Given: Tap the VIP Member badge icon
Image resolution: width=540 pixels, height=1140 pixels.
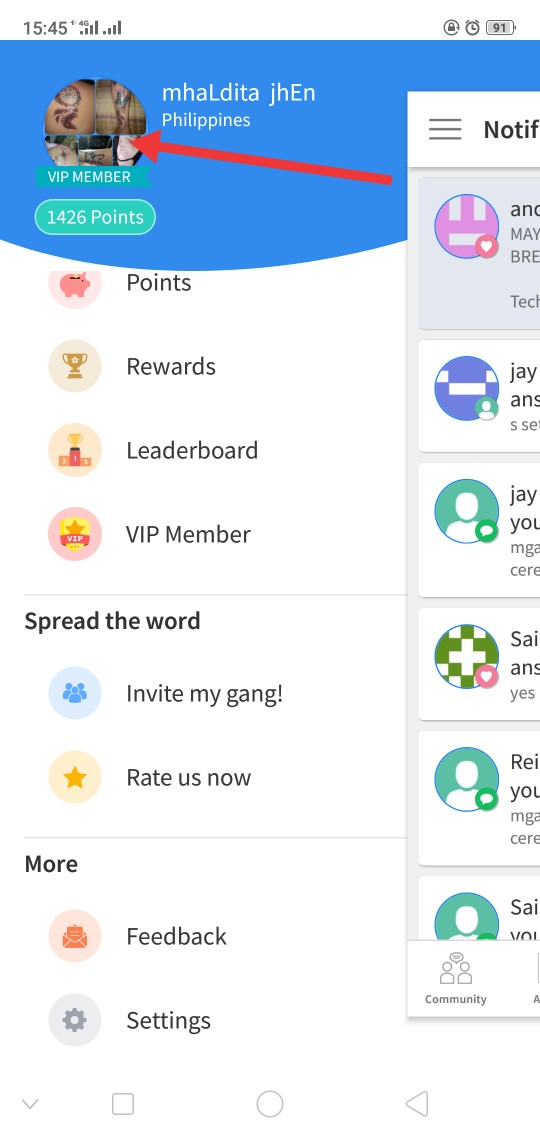Looking at the screenshot, I should coord(74,534).
